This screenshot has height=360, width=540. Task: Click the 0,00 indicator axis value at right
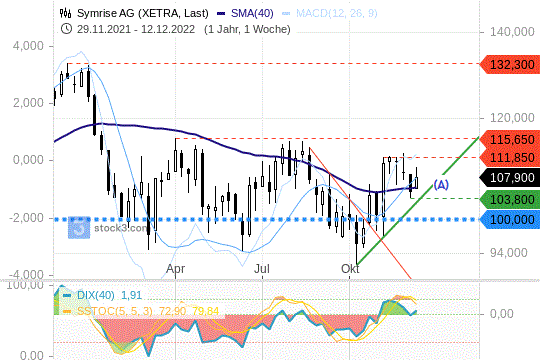point(501,313)
